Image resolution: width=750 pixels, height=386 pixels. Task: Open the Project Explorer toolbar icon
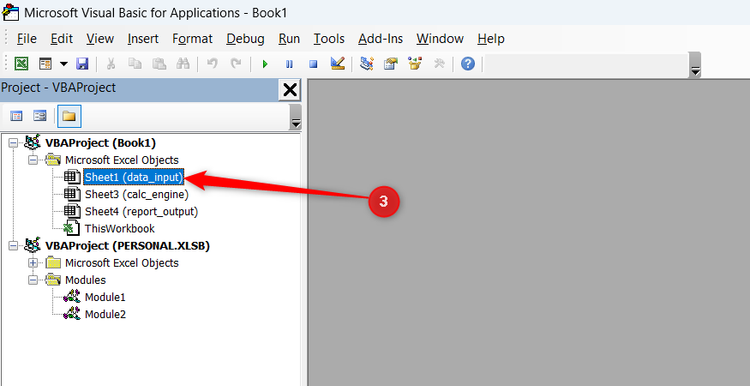[x=367, y=64]
